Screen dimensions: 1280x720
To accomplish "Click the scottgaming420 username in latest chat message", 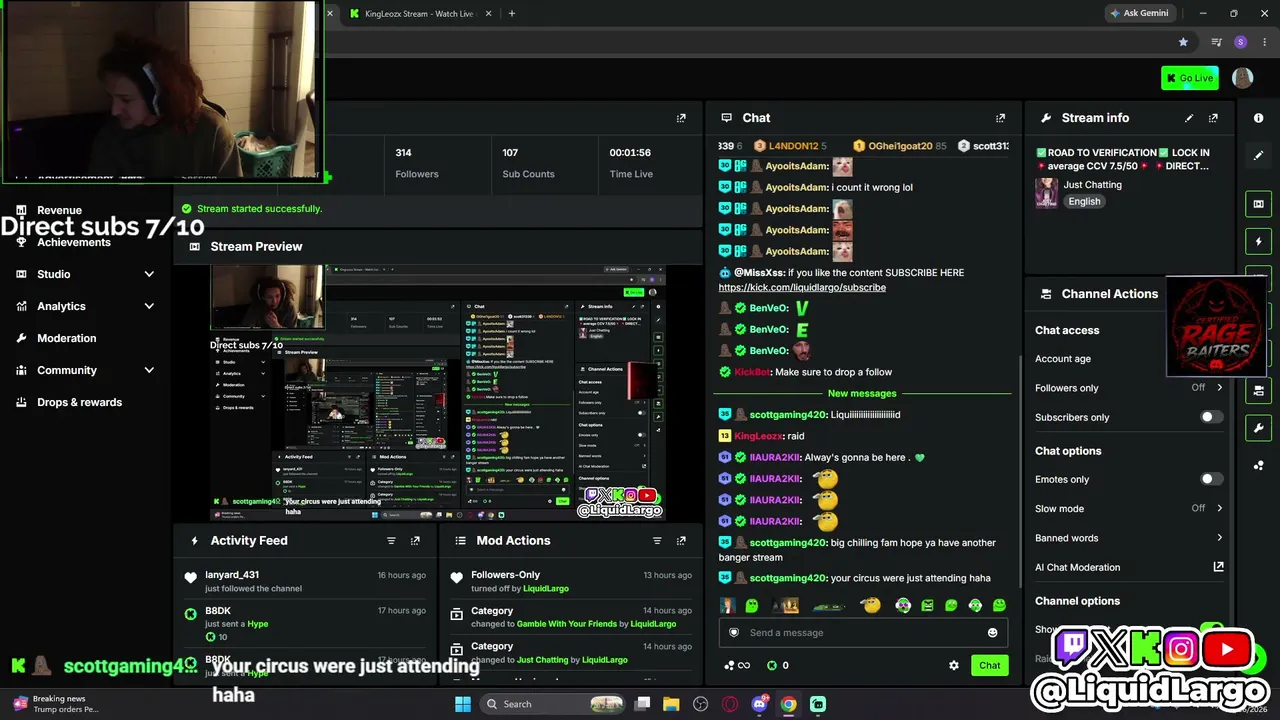I will pos(788,579).
